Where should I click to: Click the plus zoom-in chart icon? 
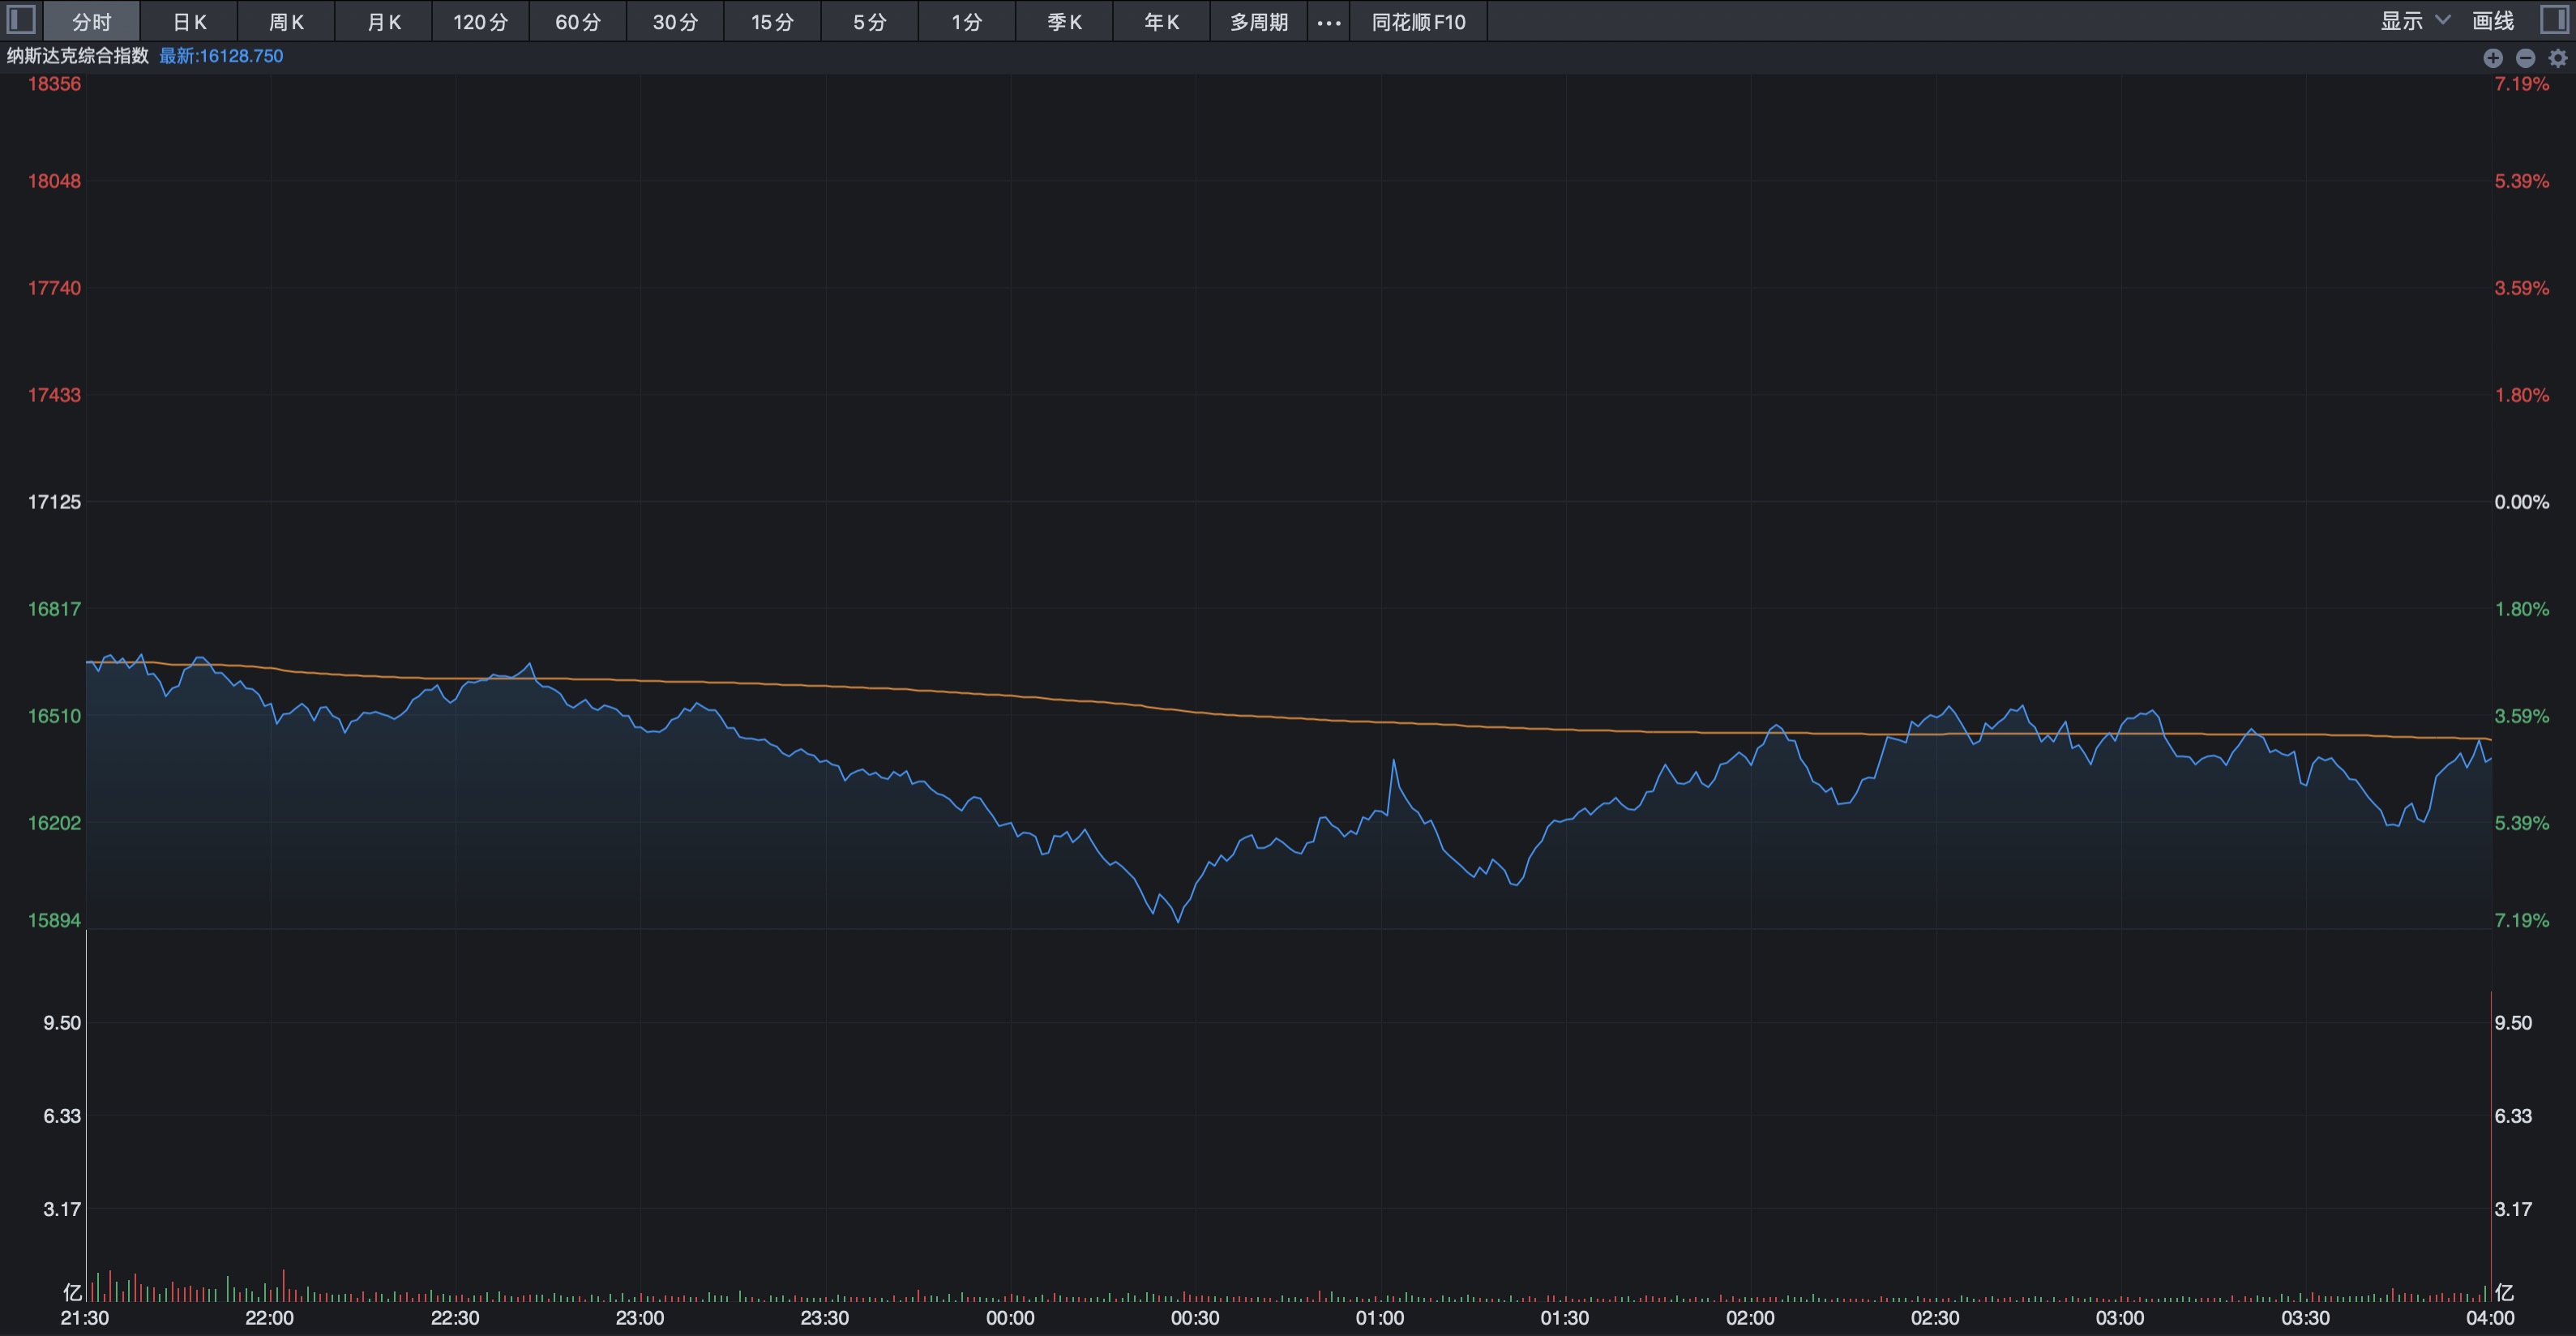(2492, 58)
